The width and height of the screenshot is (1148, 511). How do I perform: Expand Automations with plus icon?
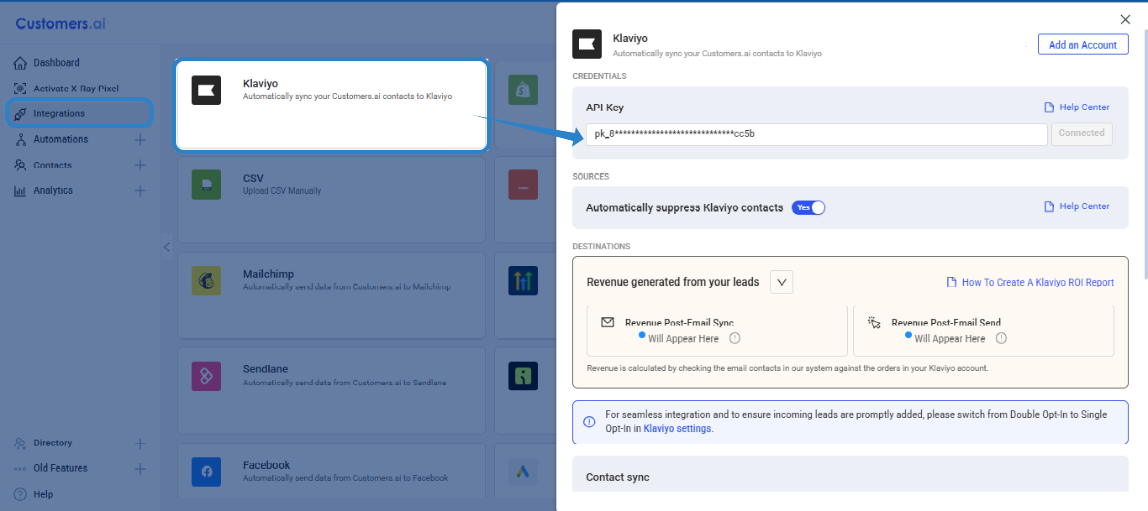click(x=141, y=139)
